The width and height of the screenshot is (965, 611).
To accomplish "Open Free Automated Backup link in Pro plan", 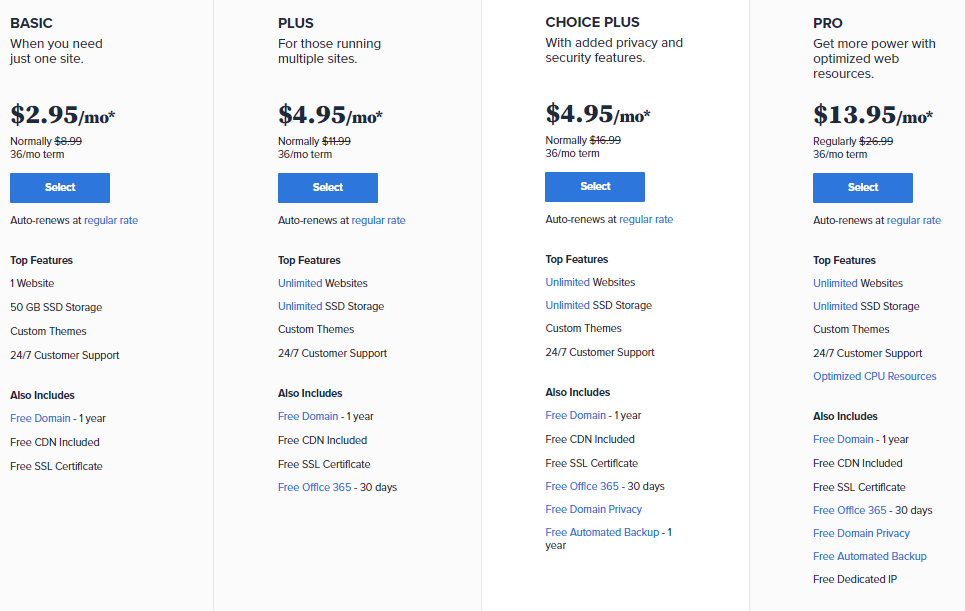I will tap(869, 556).
